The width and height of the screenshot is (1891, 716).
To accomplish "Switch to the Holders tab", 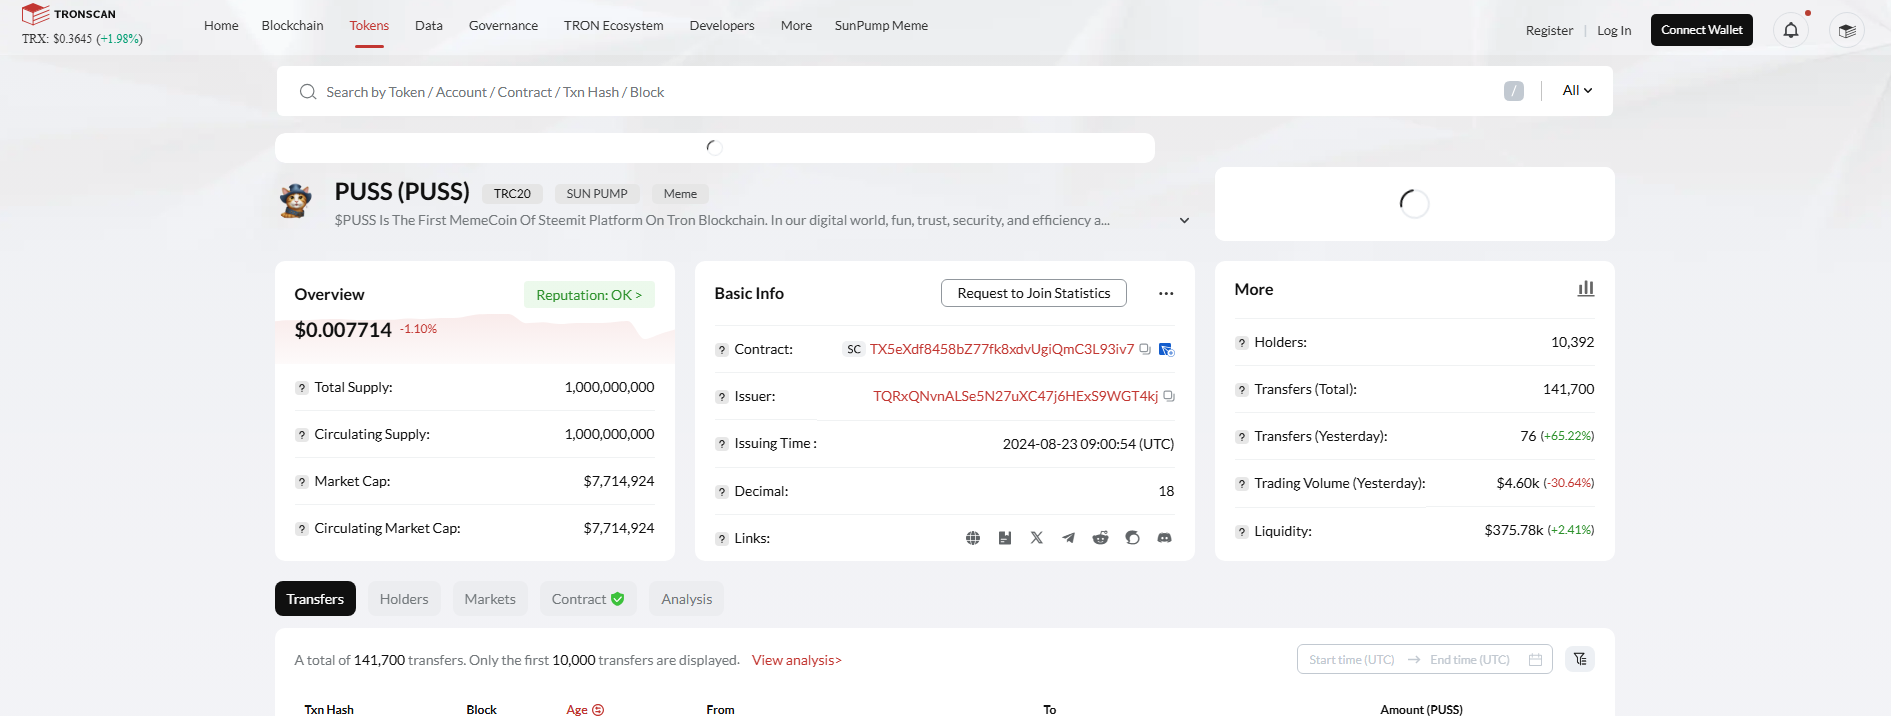I will coord(404,599).
